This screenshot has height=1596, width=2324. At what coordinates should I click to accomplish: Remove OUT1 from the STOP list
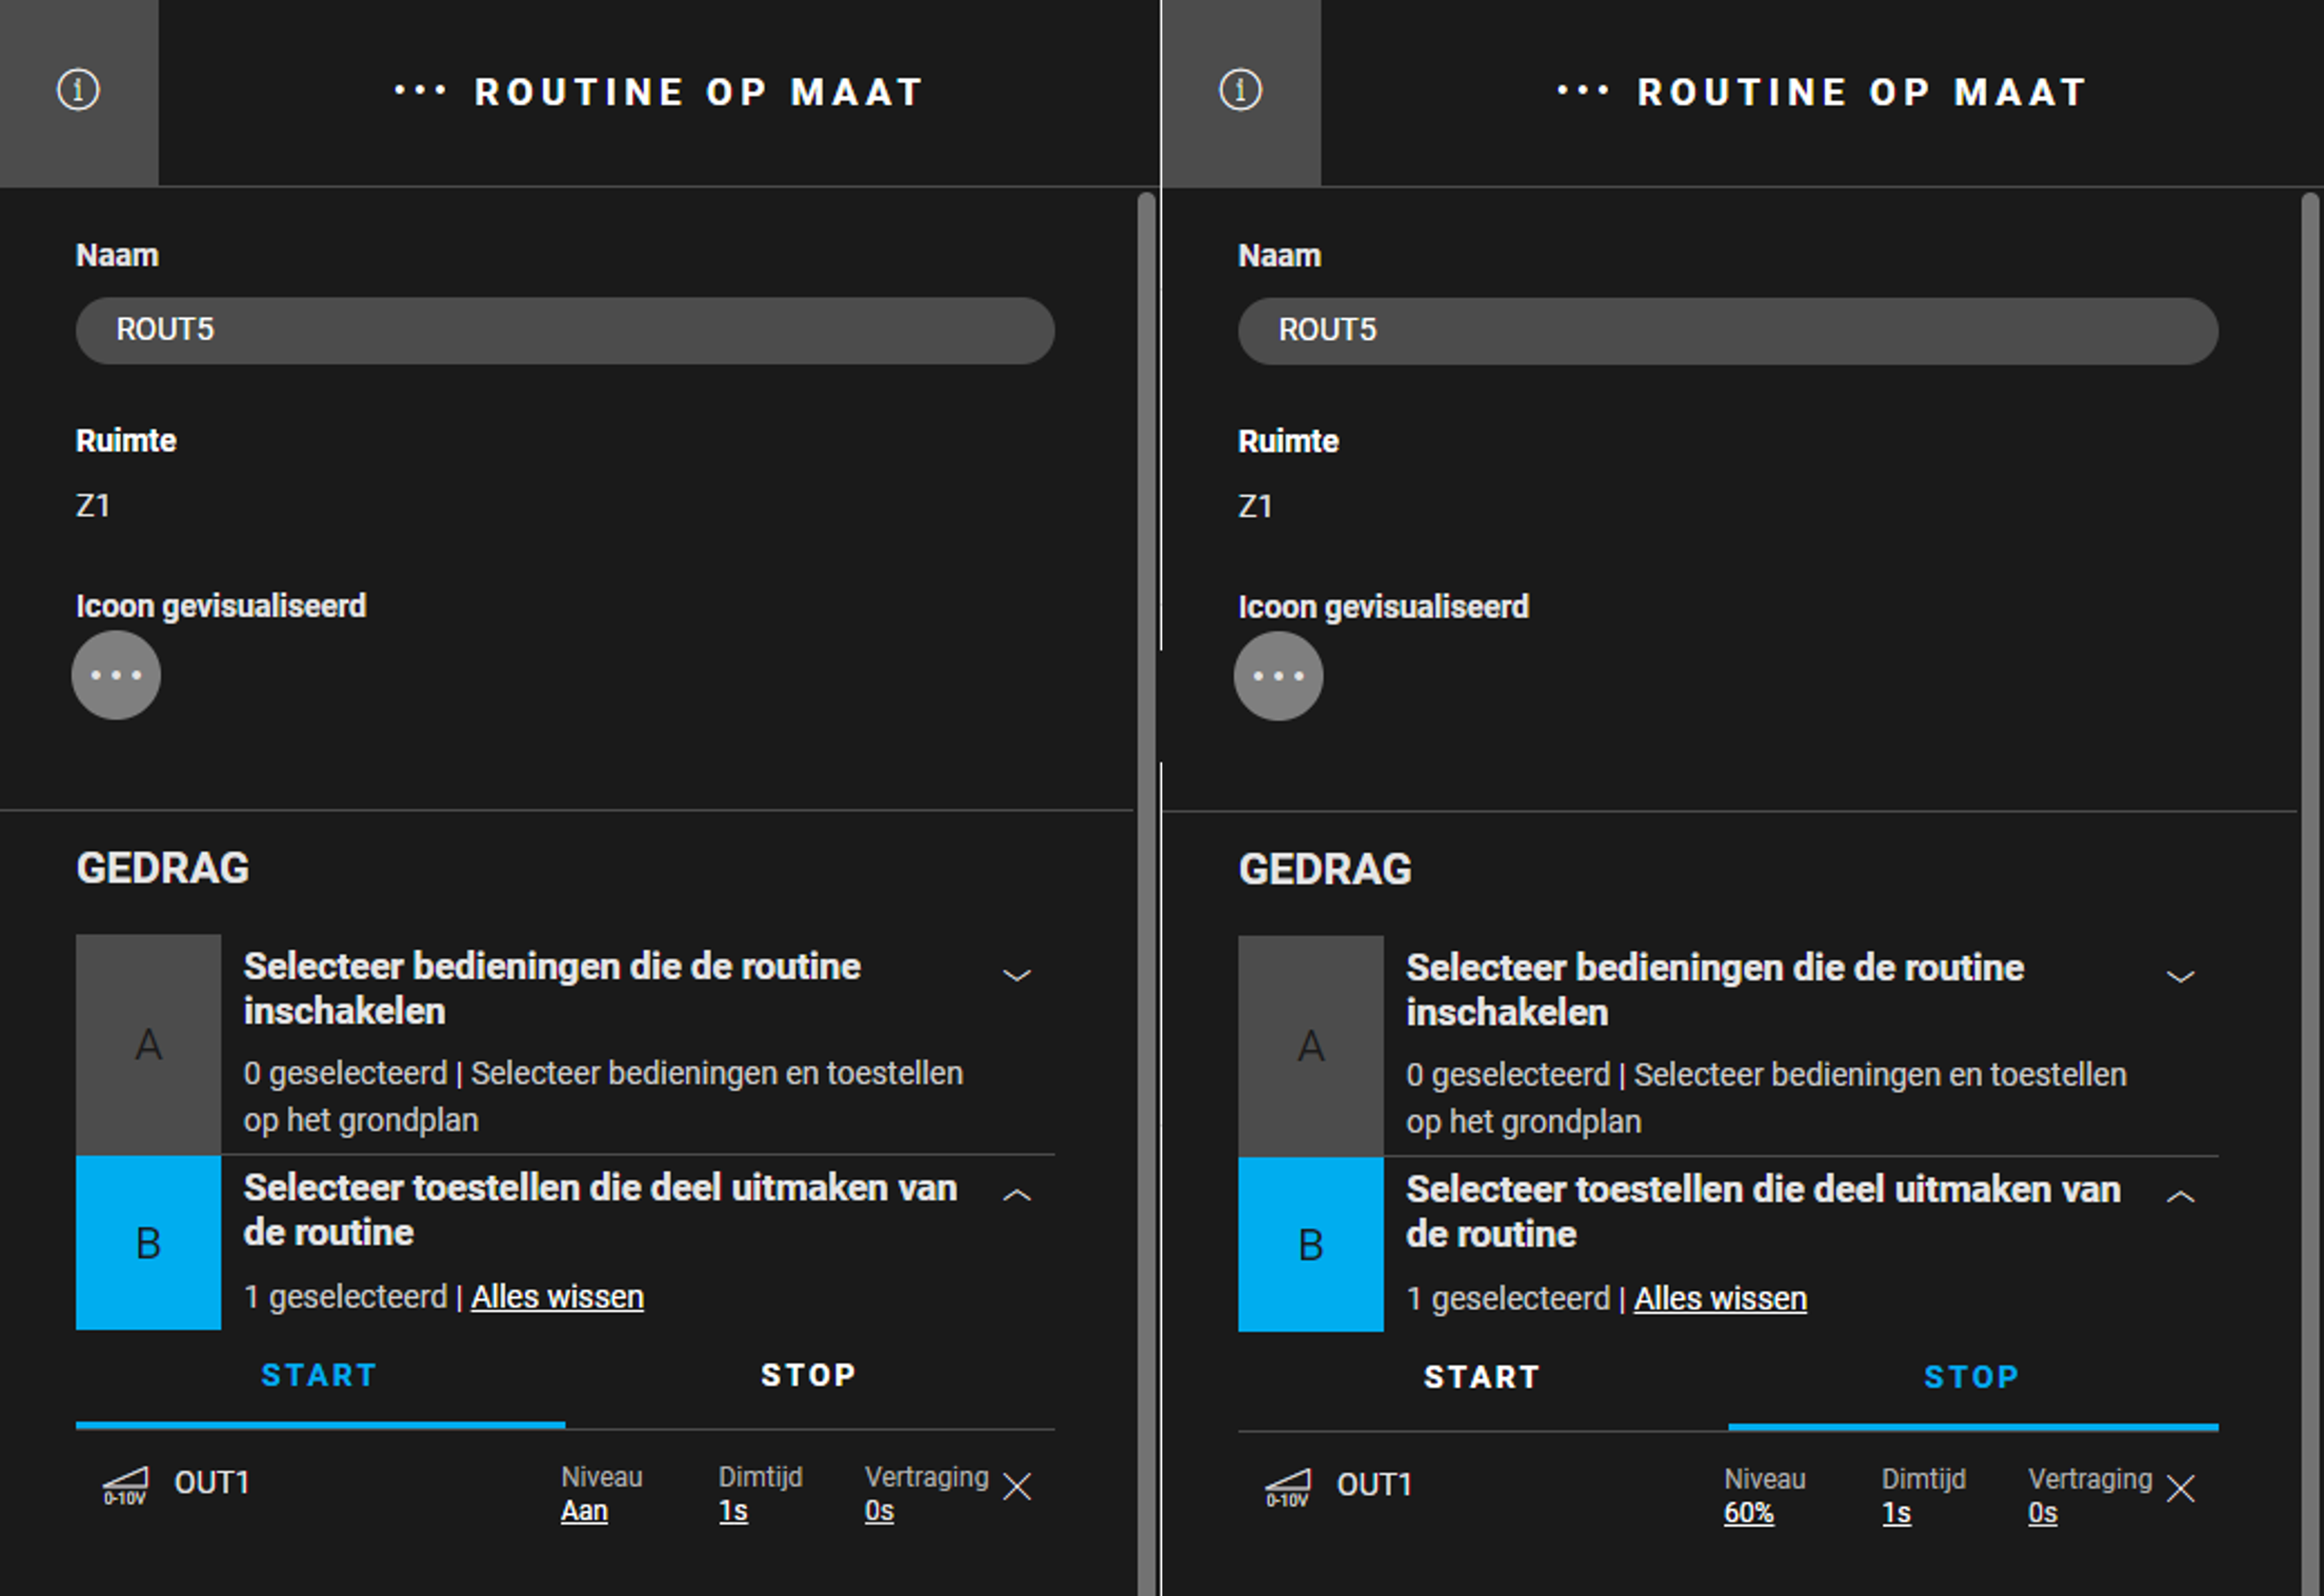(2180, 1489)
